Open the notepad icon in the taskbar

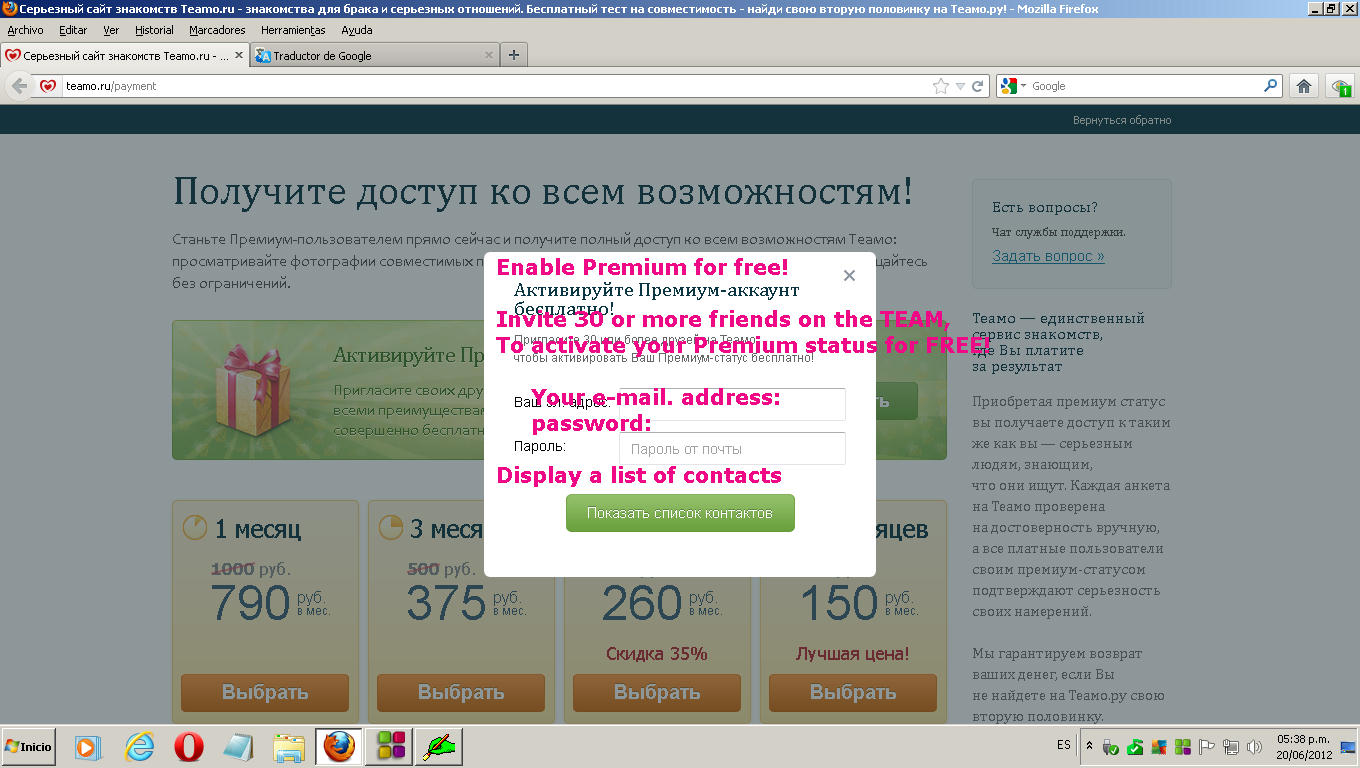[x=238, y=747]
